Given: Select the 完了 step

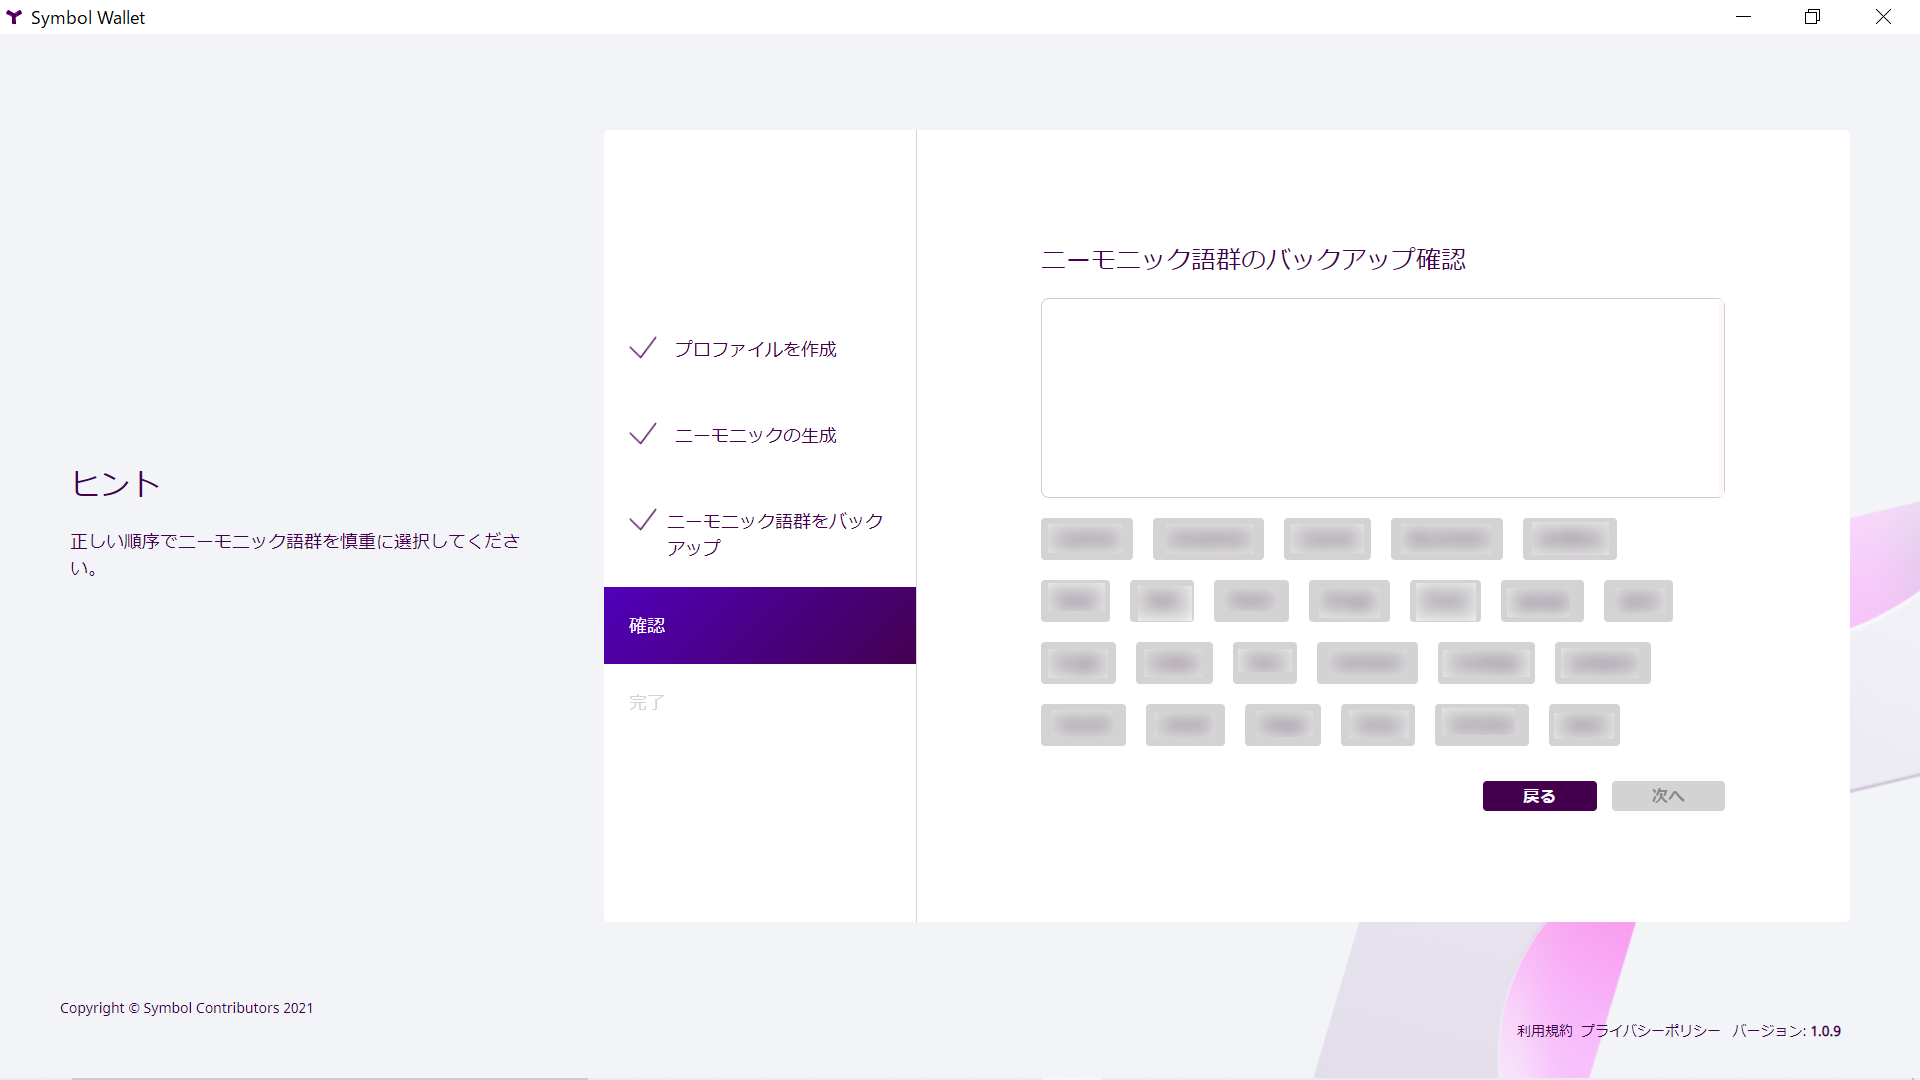Looking at the screenshot, I should (x=647, y=702).
